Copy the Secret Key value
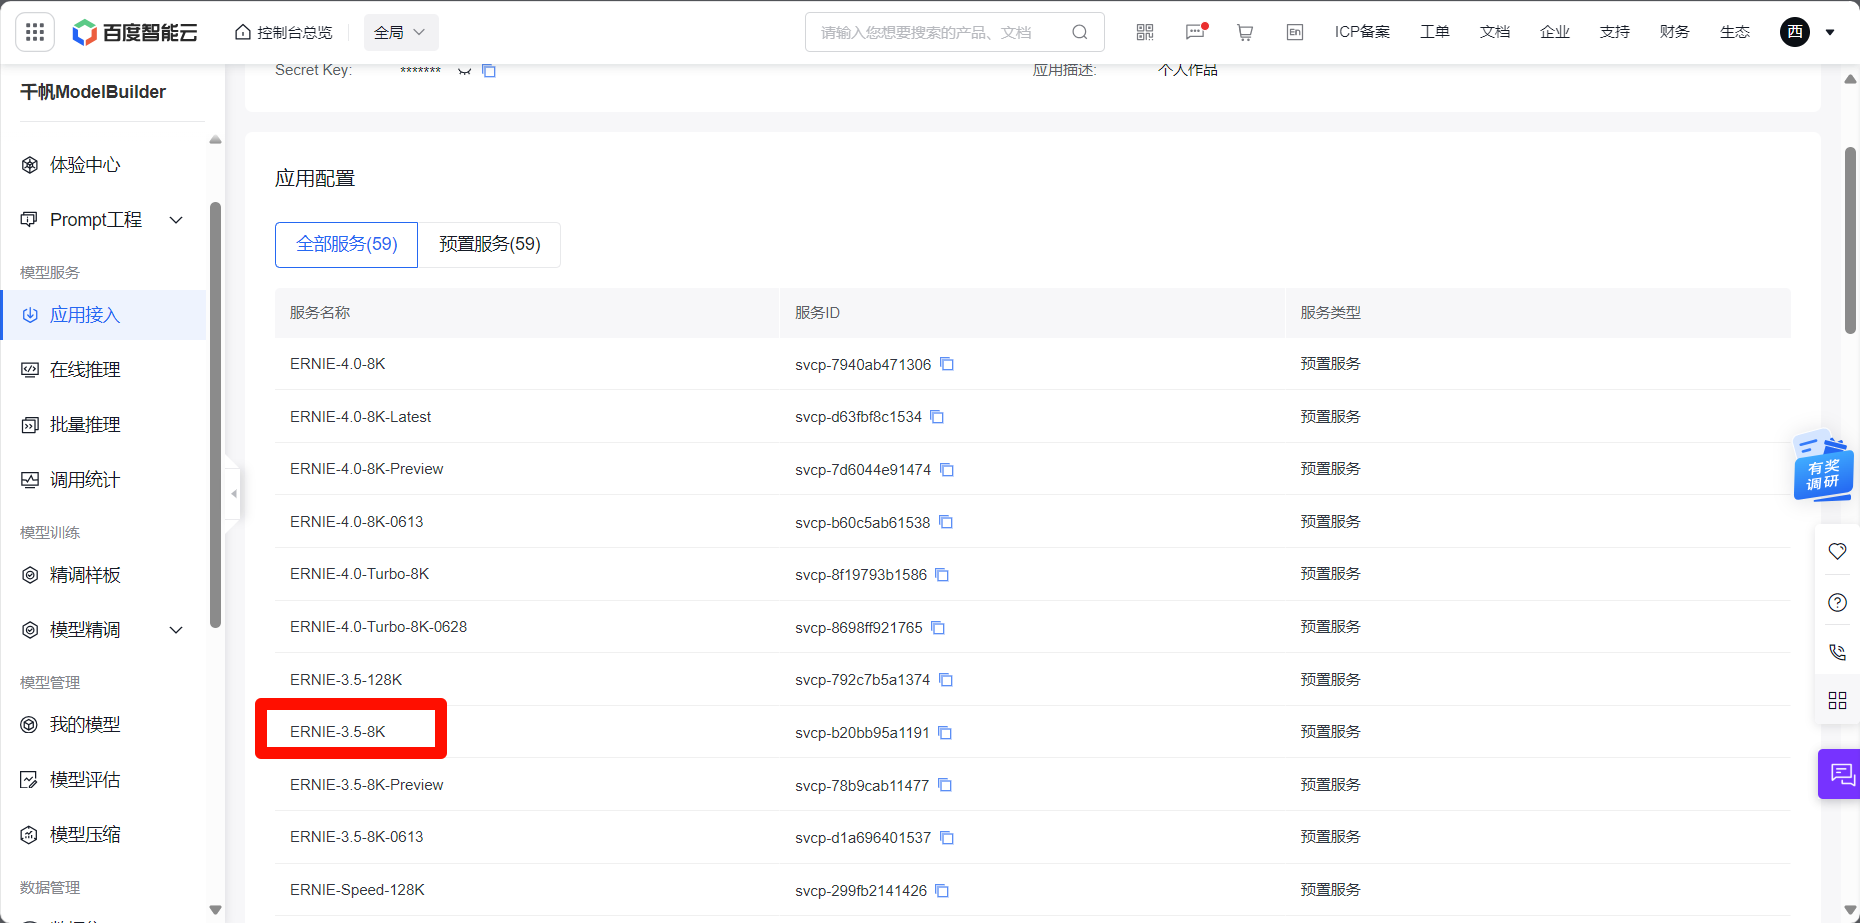The height and width of the screenshot is (923, 1860). (489, 70)
